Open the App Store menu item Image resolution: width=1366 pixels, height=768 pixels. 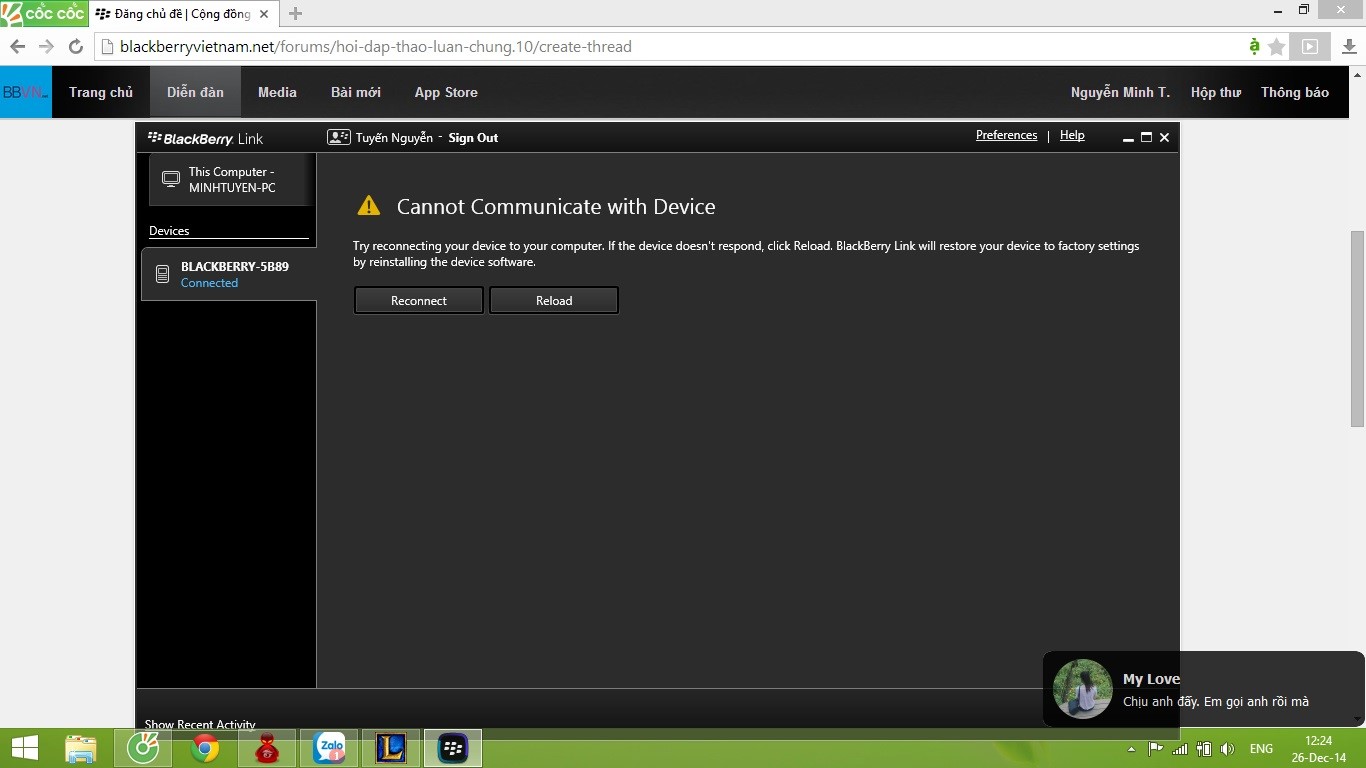(x=446, y=92)
